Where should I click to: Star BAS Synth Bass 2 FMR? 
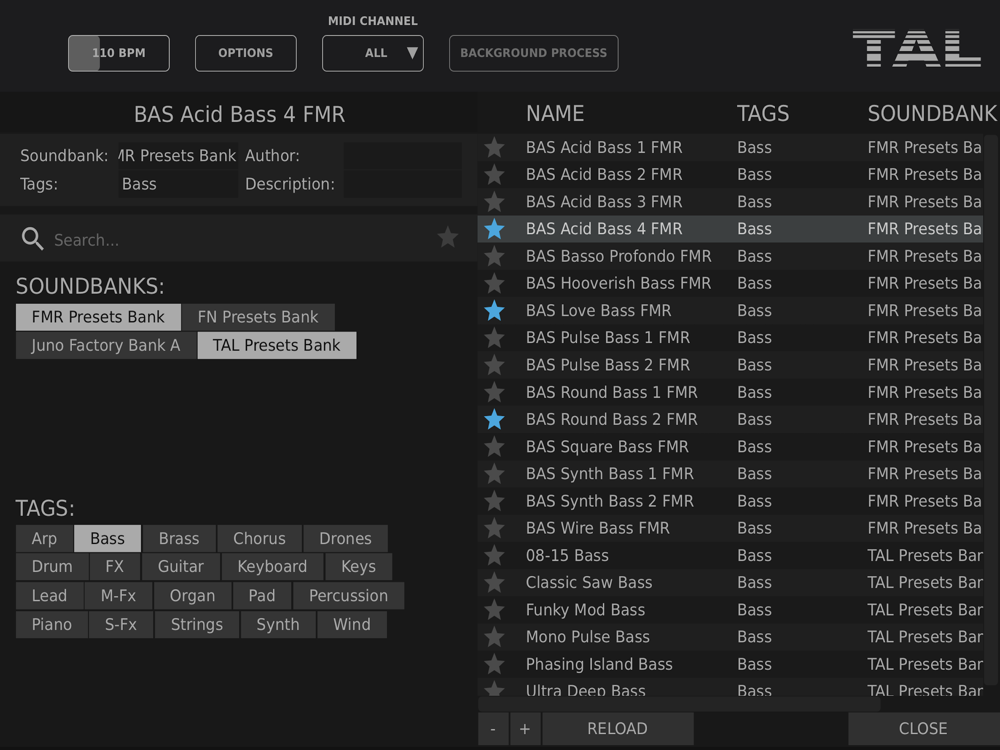pyautogui.click(x=494, y=501)
